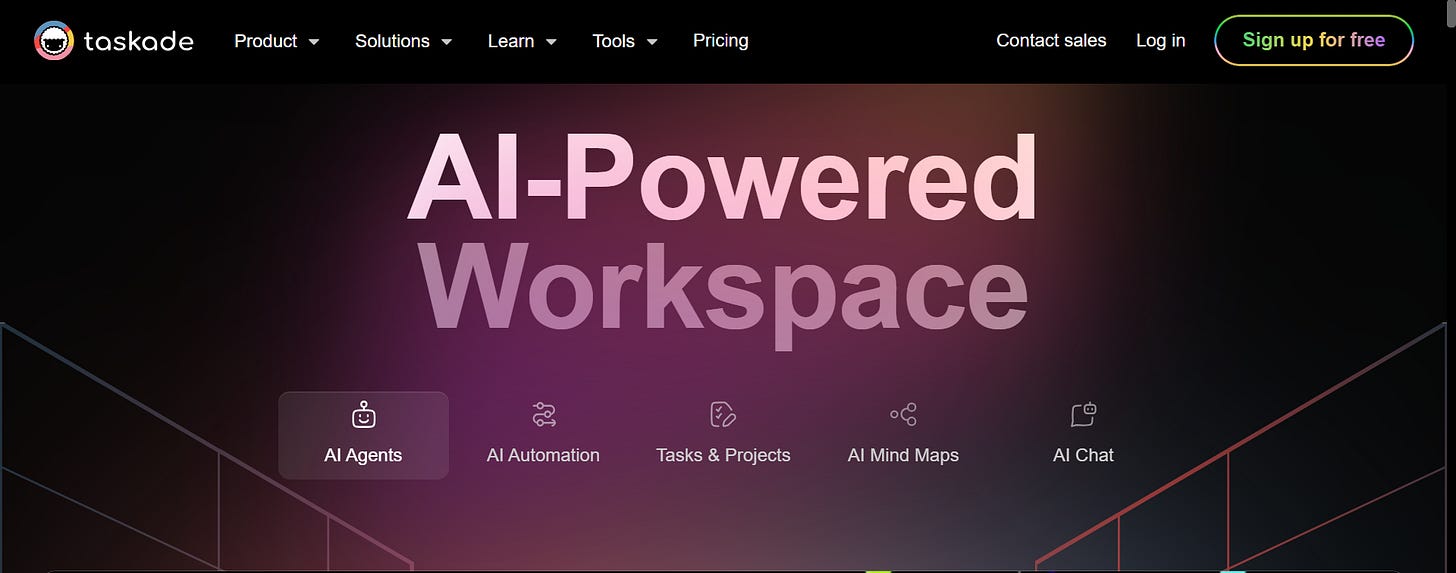
Task: Click the Tasks & Projects checklist icon
Action: [x=723, y=414]
